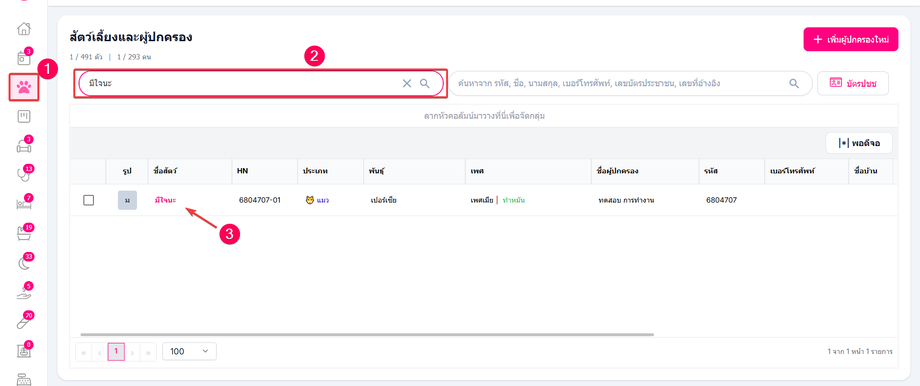Click breed cell เปอร์เซีย
Viewport: 920px width, 386px height.
tap(384, 200)
